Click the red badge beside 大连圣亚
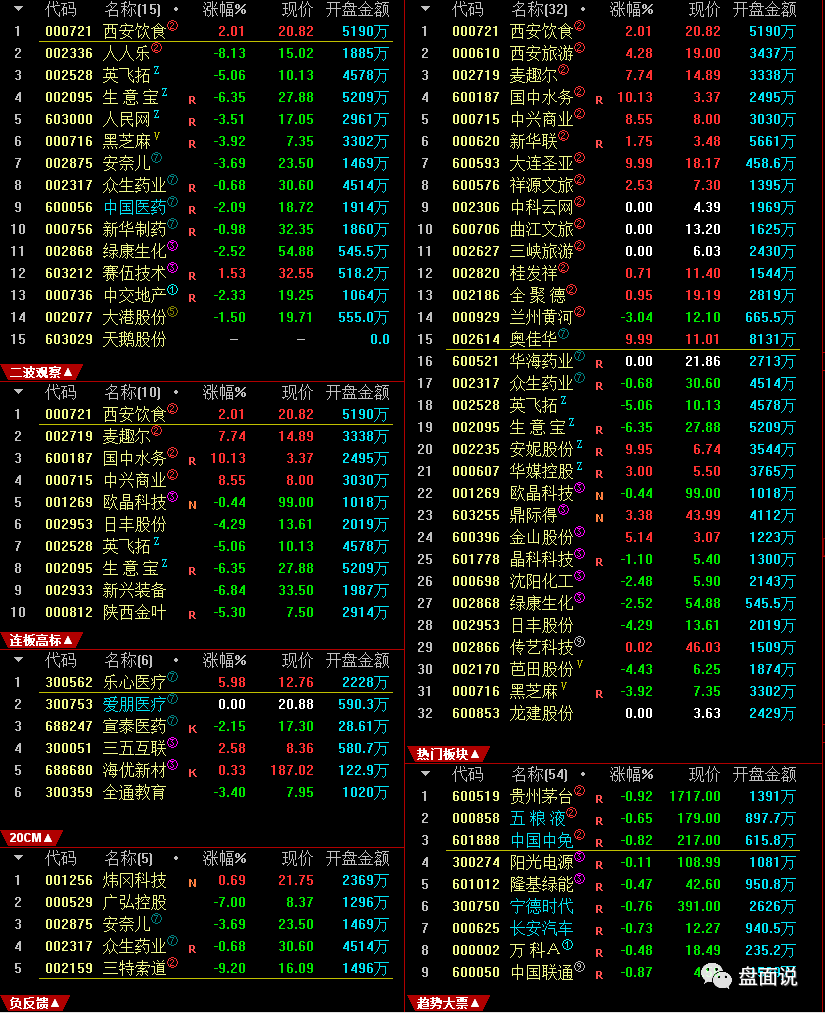Screen dimensions: 825x1013 click(x=580, y=158)
